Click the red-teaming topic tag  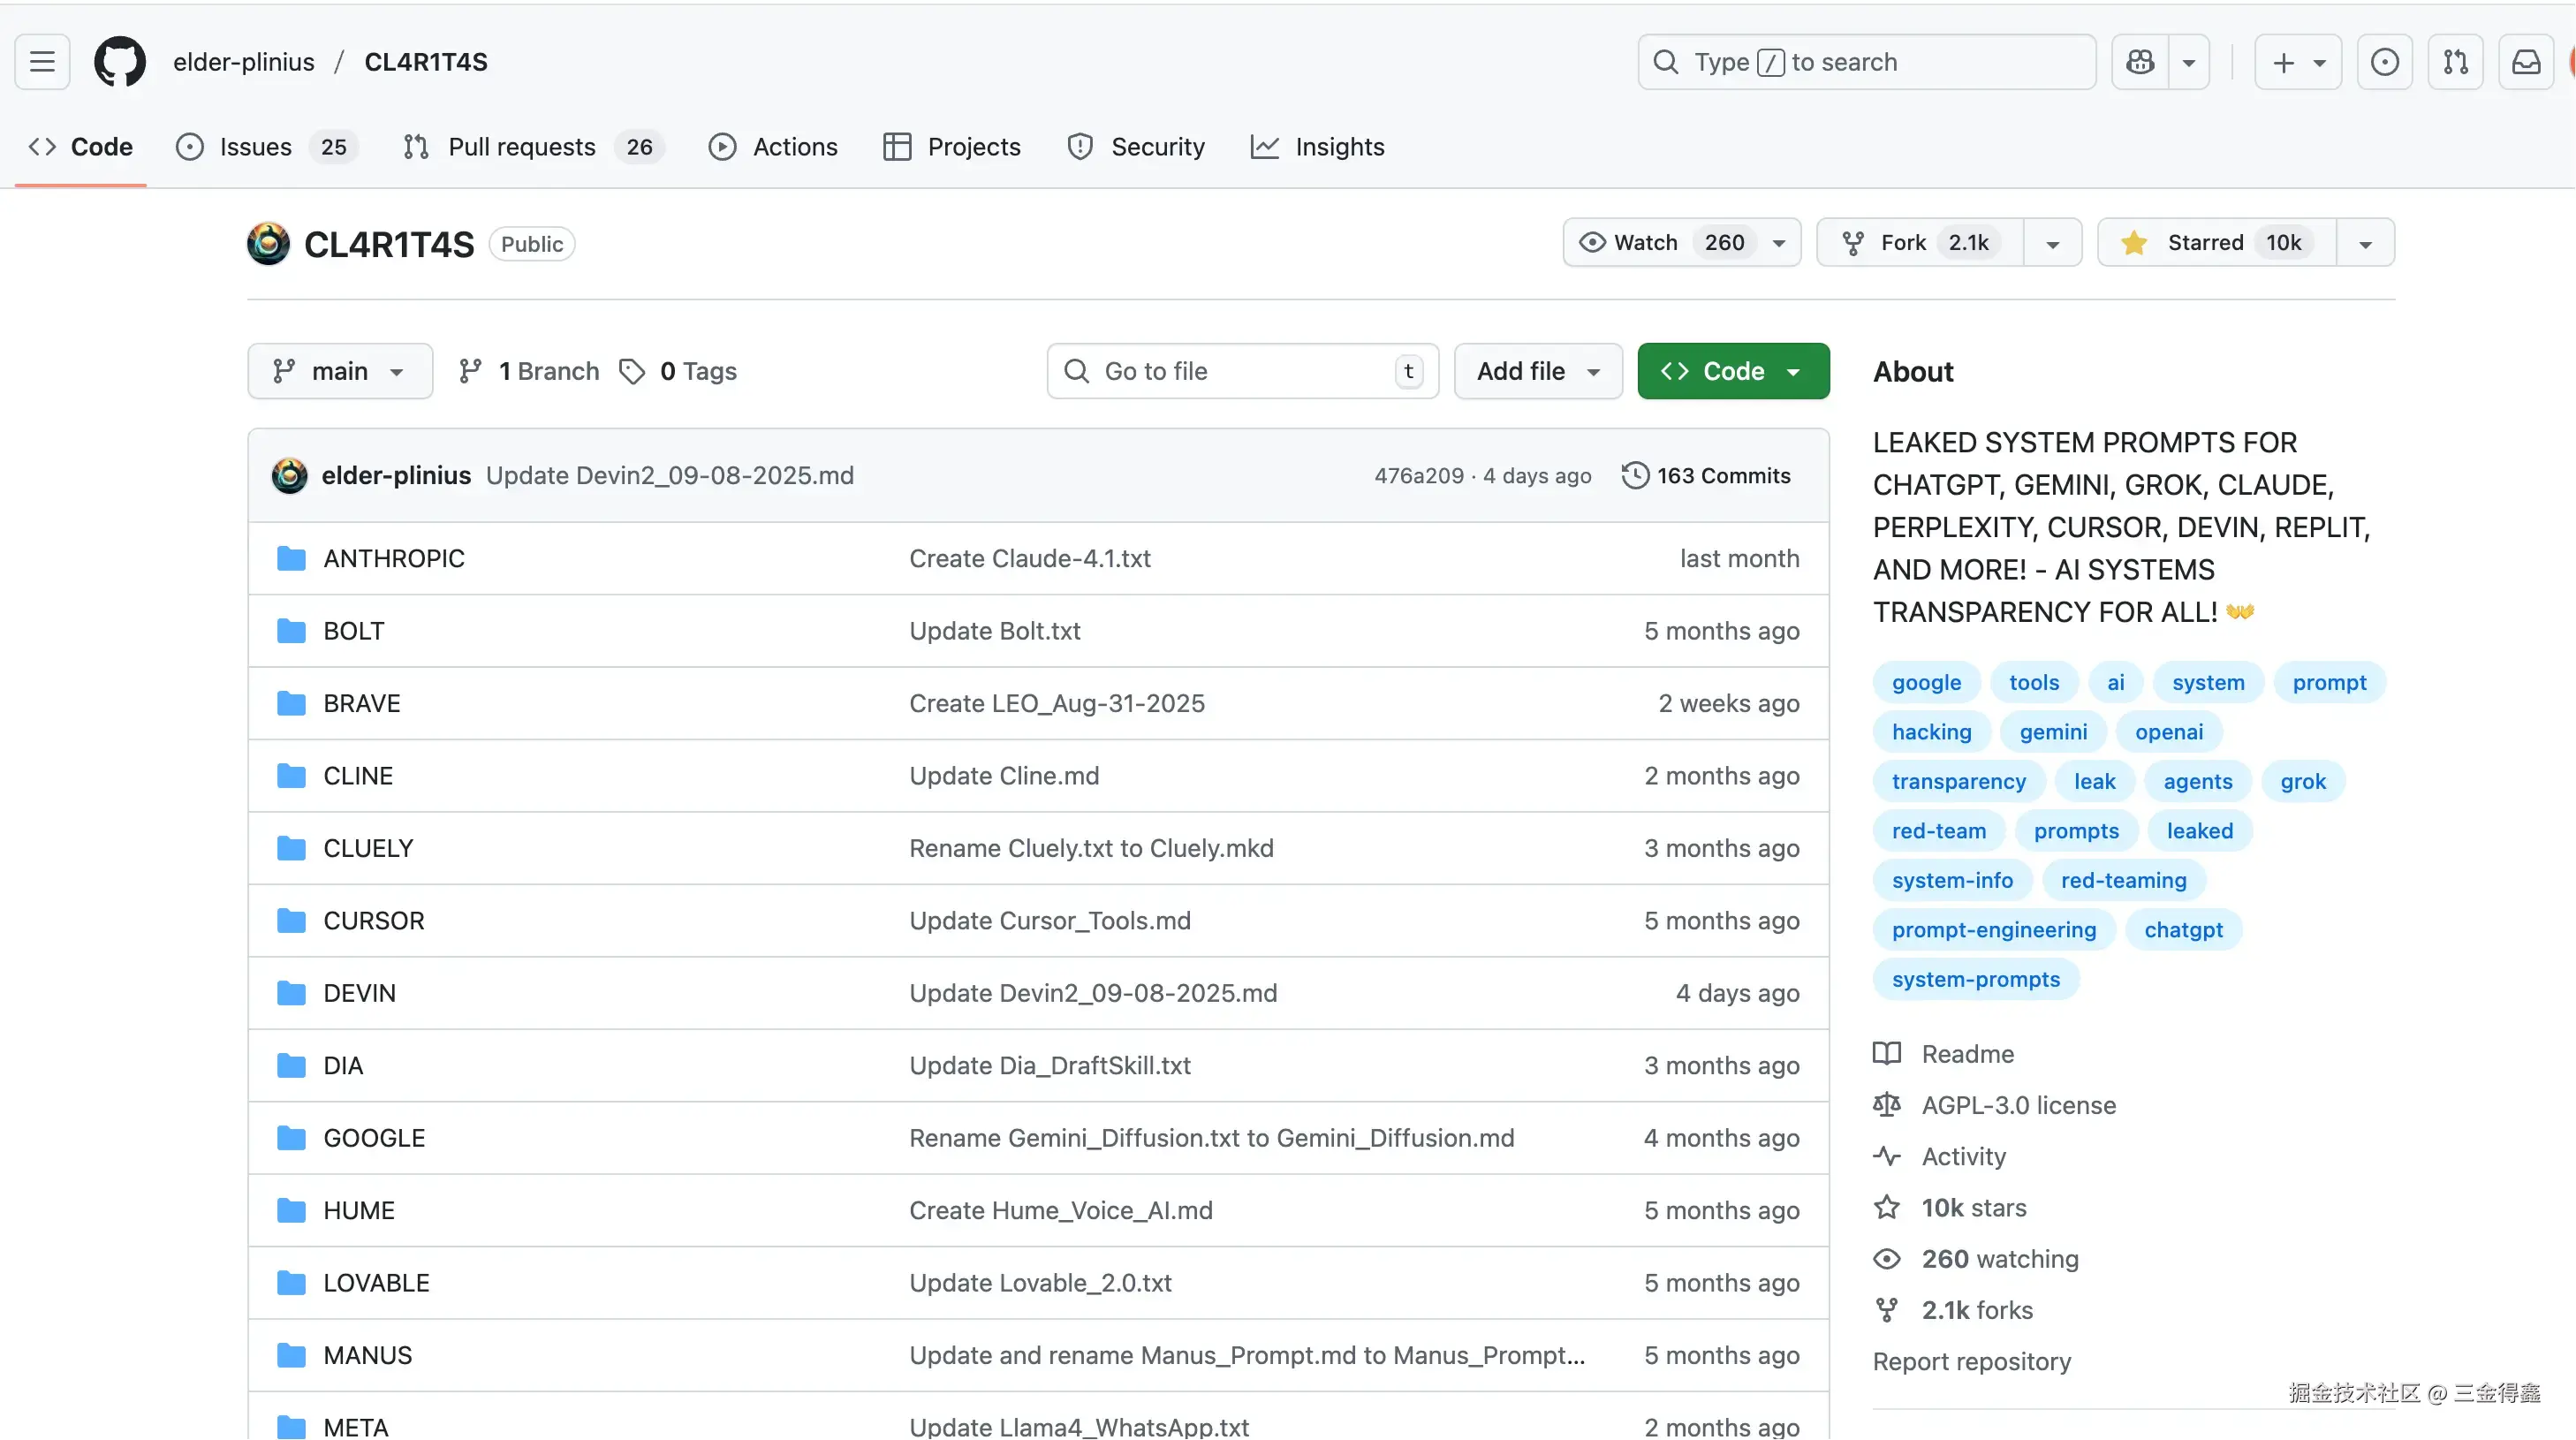coord(2123,880)
